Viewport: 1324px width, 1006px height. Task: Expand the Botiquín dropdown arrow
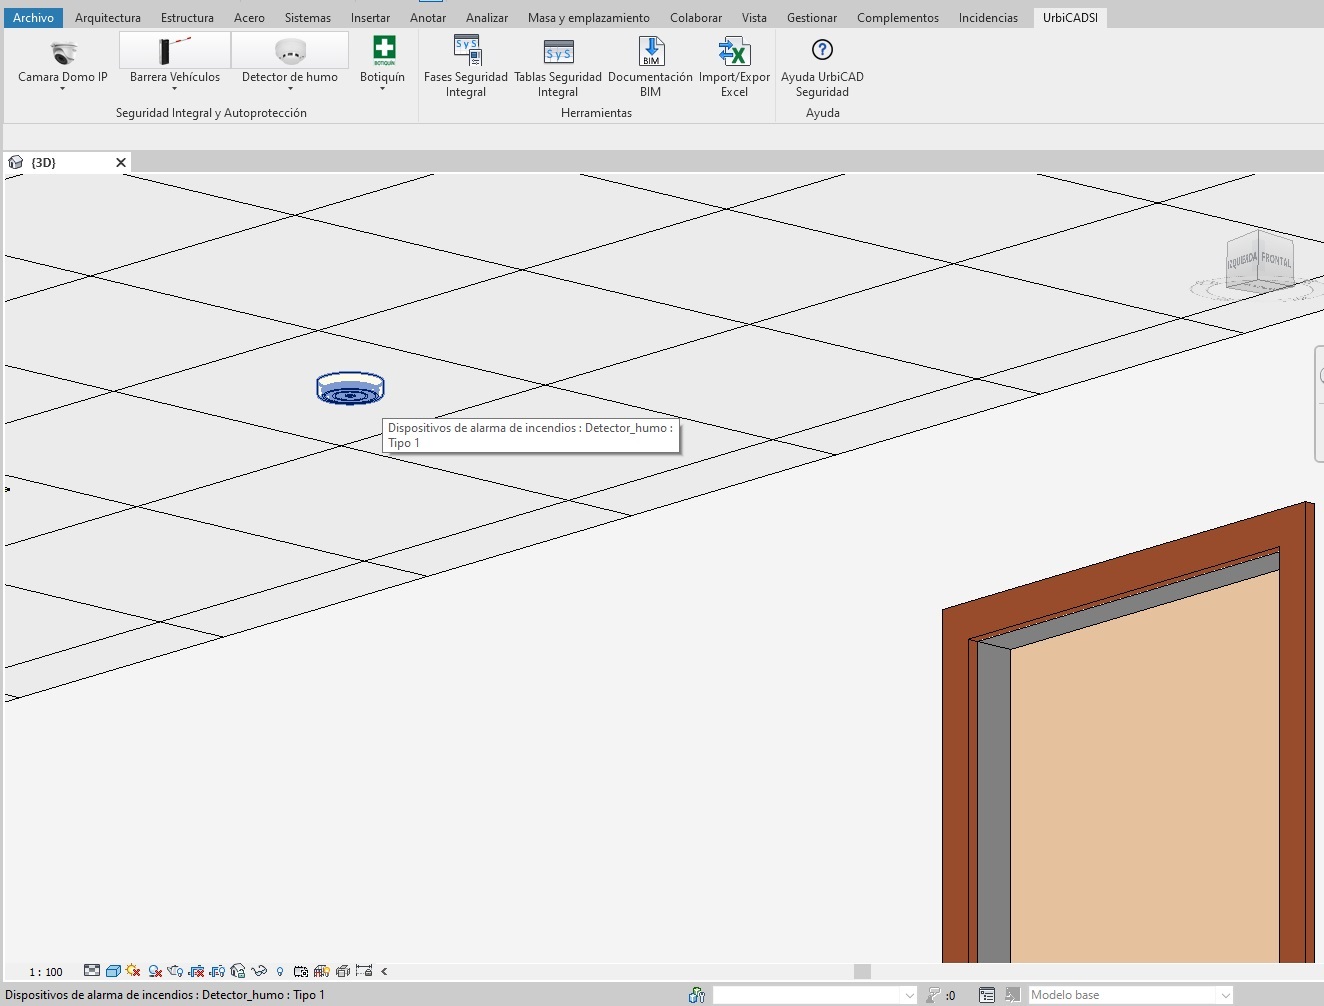click(x=382, y=89)
